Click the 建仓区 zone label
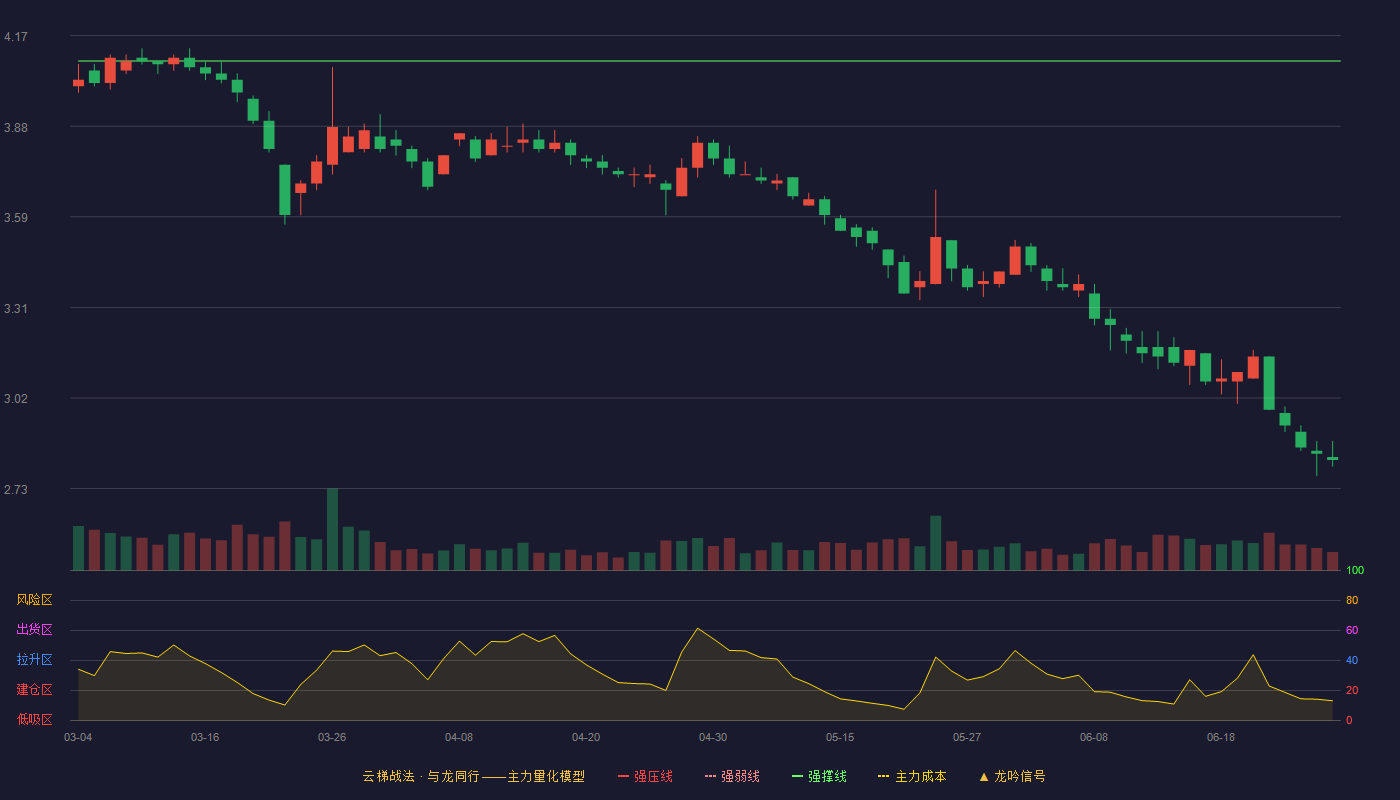1400x800 pixels. (x=34, y=690)
